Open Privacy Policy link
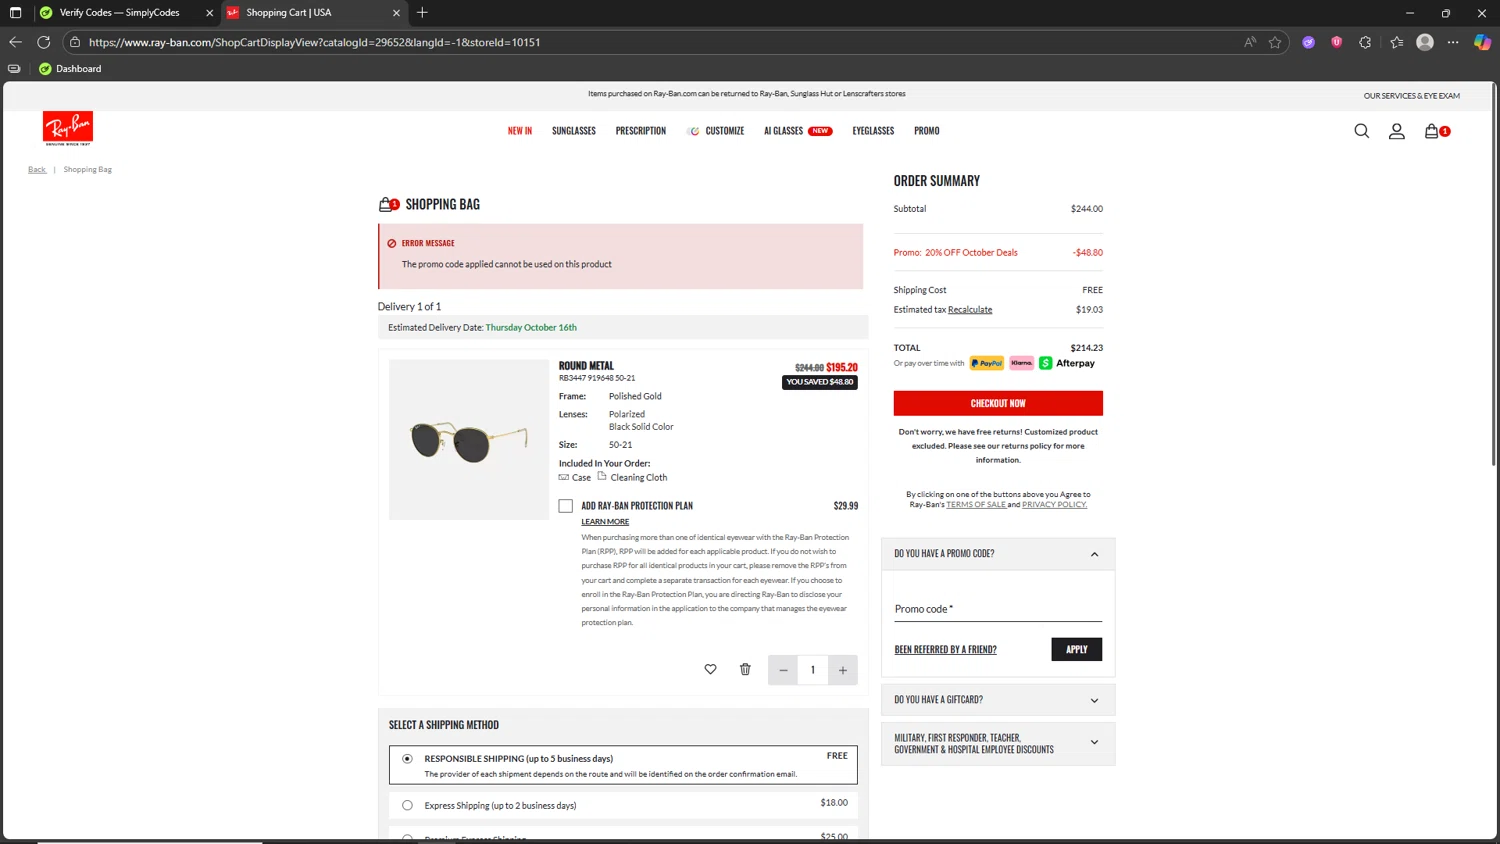Image resolution: width=1500 pixels, height=844 pixels. point(1054,505)
